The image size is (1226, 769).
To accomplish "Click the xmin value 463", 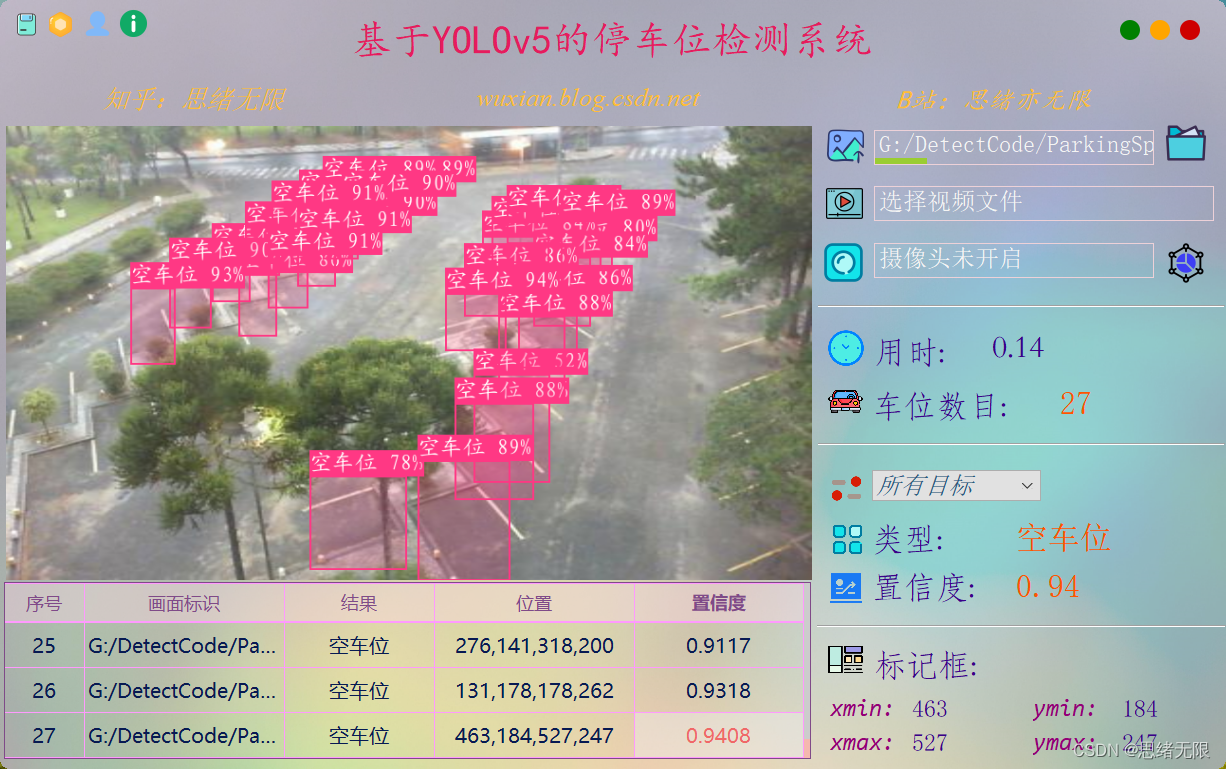I will click(930, 709).
